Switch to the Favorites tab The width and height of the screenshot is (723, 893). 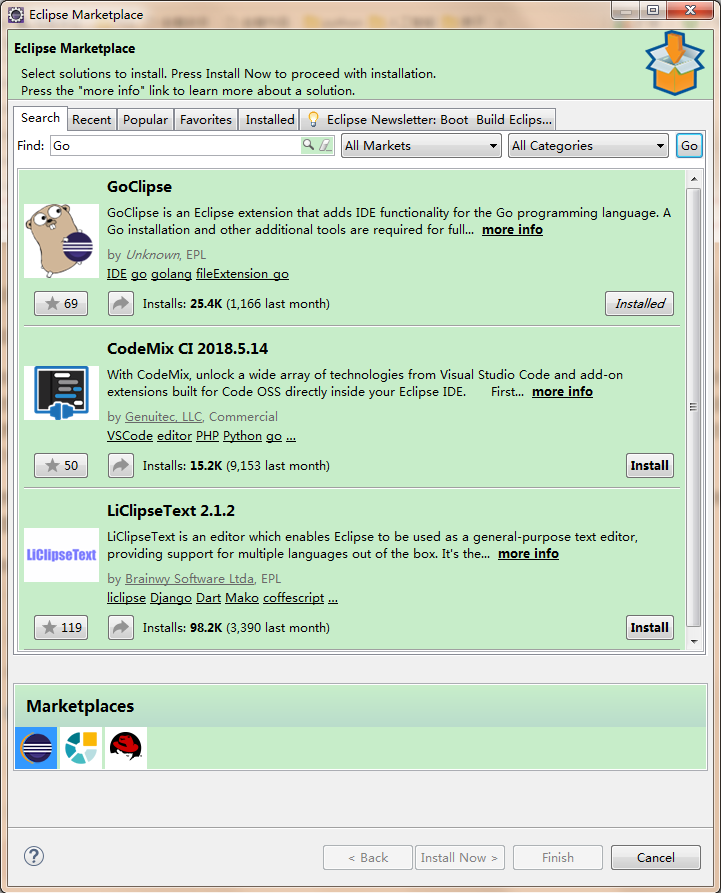point(206,120)
